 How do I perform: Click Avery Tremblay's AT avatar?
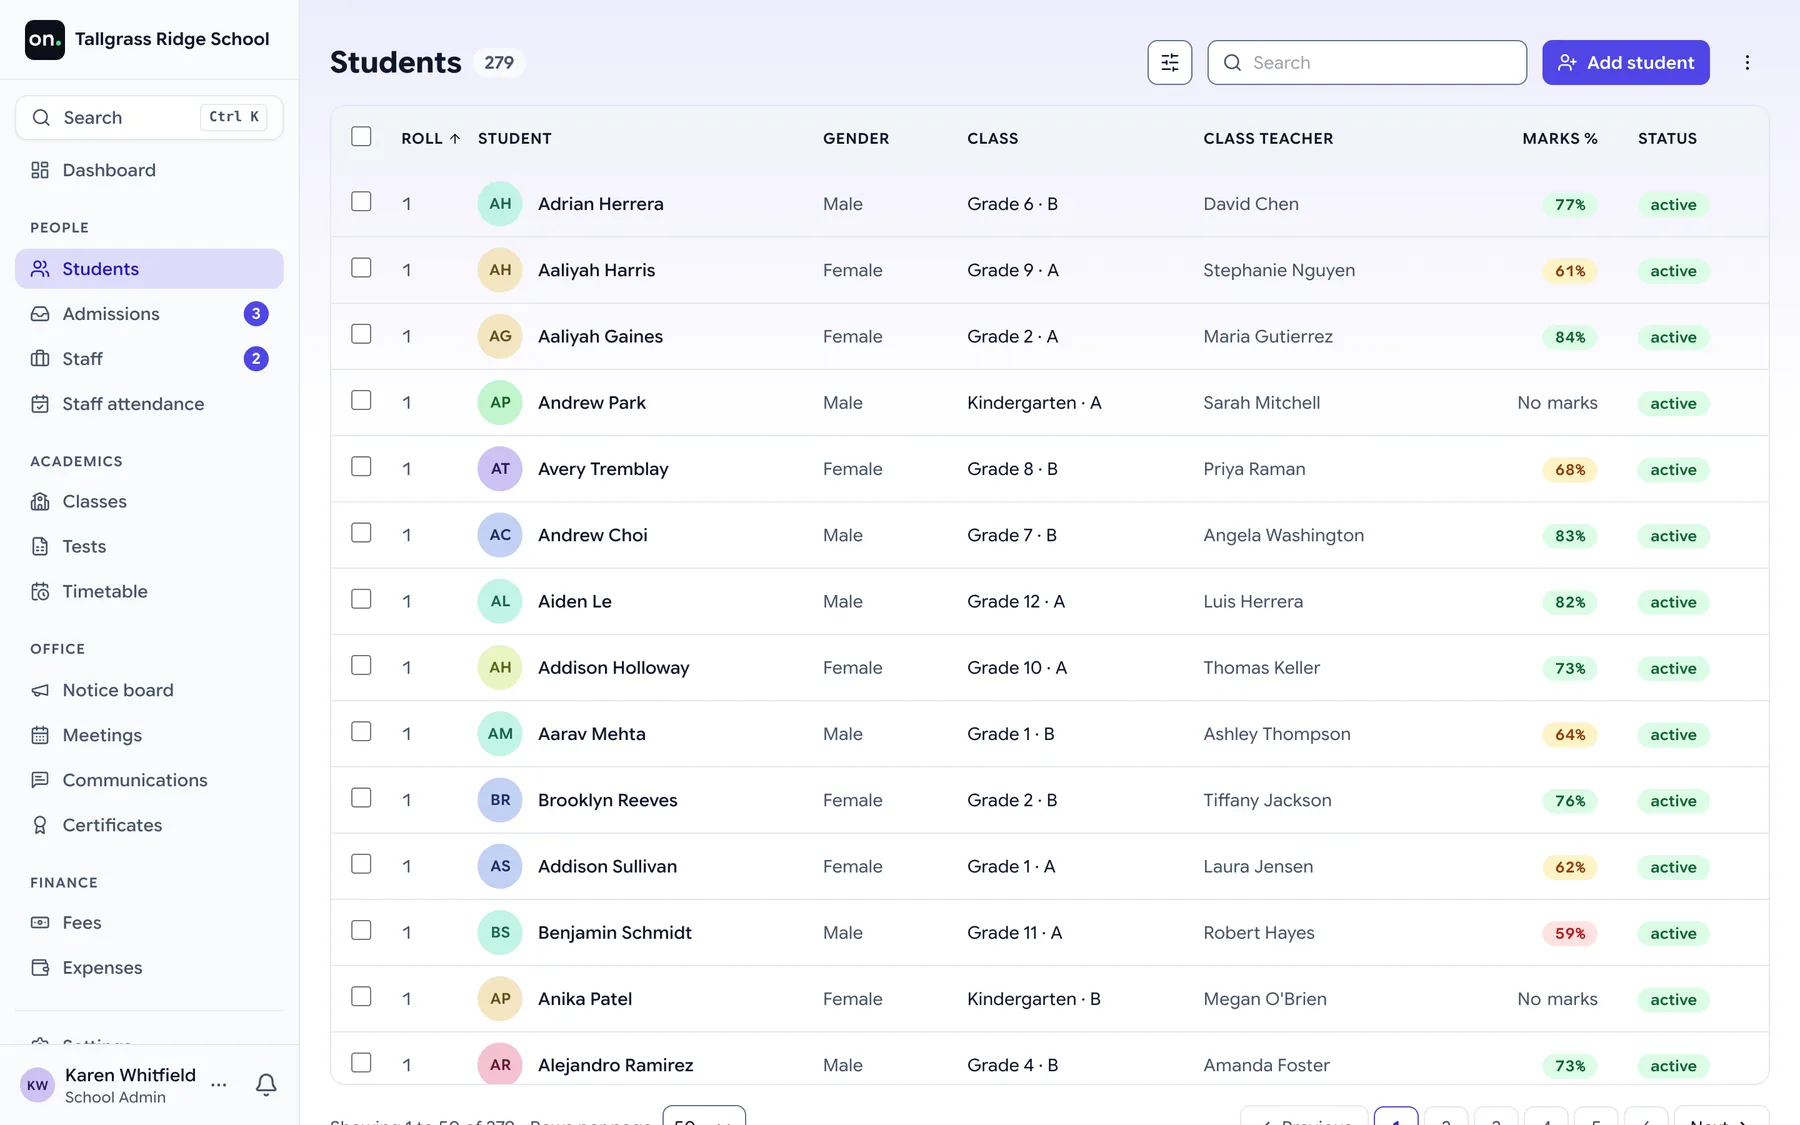pyautogui.click(x=500, y=469)
